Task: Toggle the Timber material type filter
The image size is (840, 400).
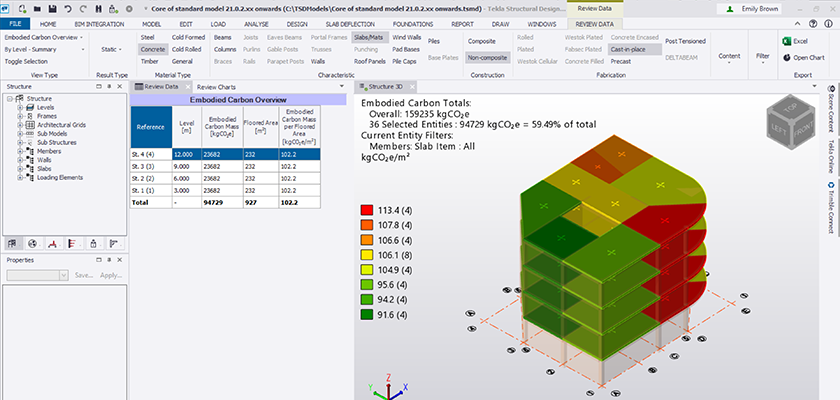Action: pos(149,61)
